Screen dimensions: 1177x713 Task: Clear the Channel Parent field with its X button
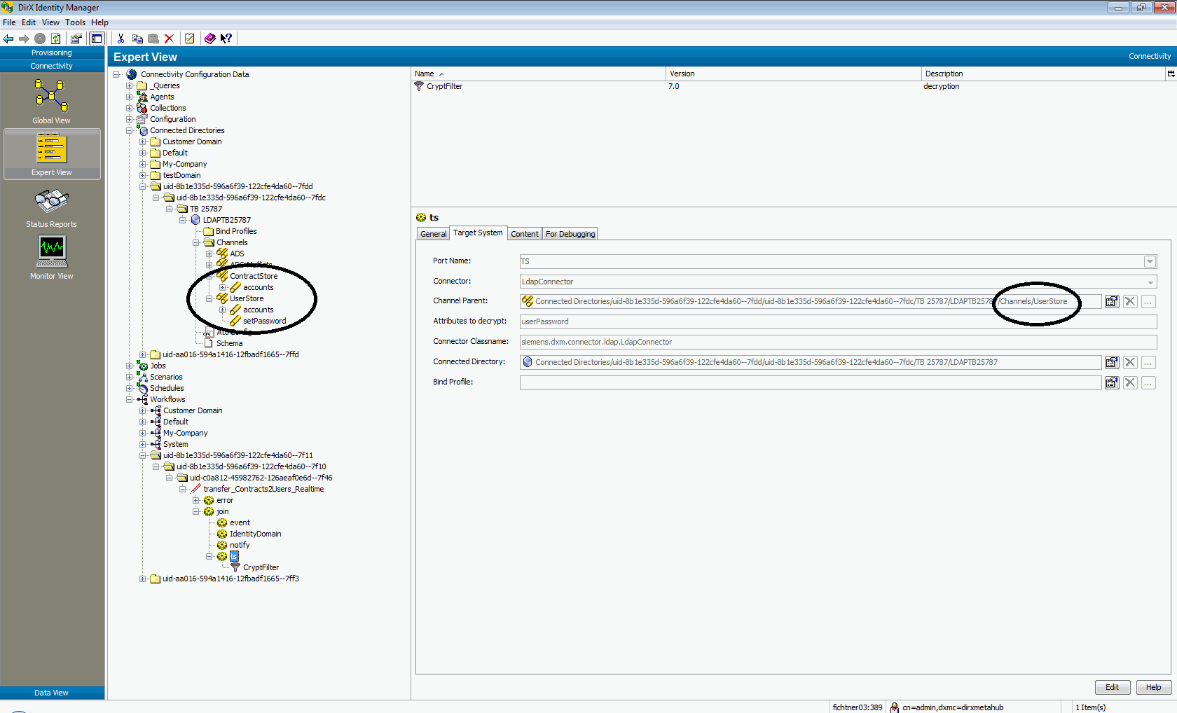pos(1128,301)
